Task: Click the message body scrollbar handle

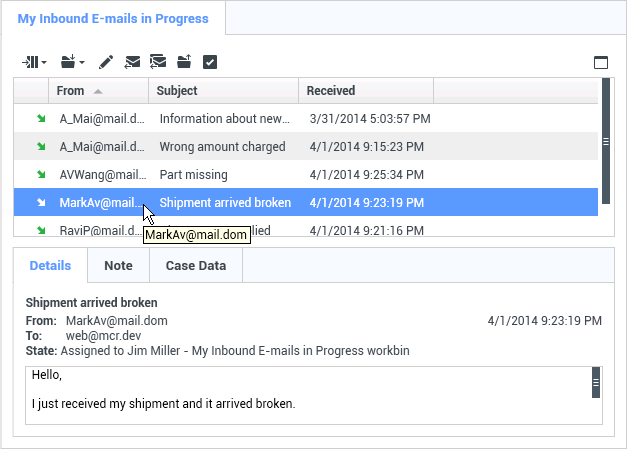Action: click(596, 383)
